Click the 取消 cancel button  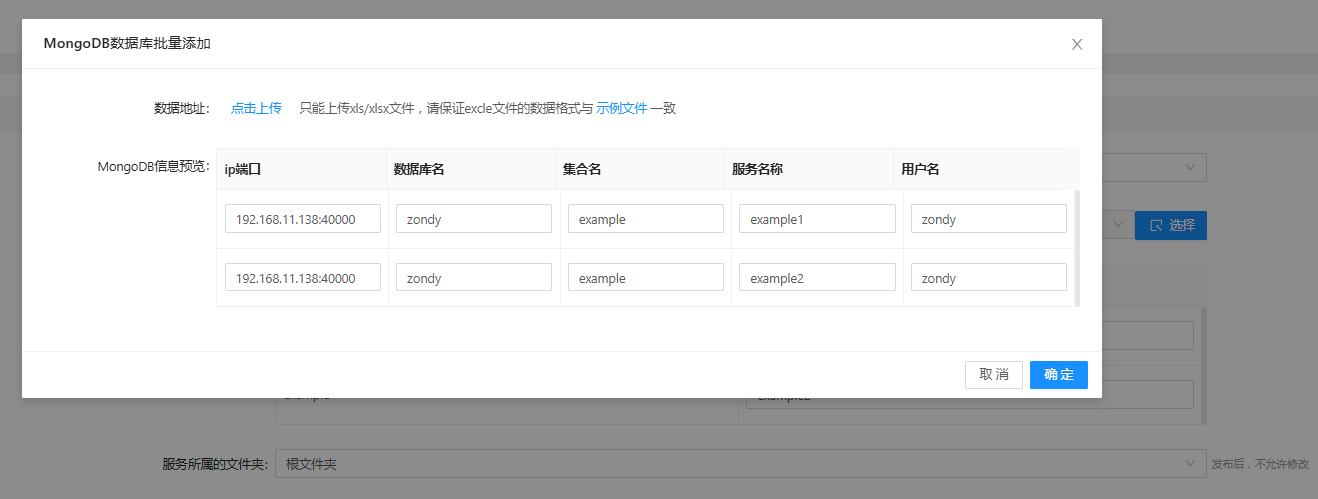[994, 375]
